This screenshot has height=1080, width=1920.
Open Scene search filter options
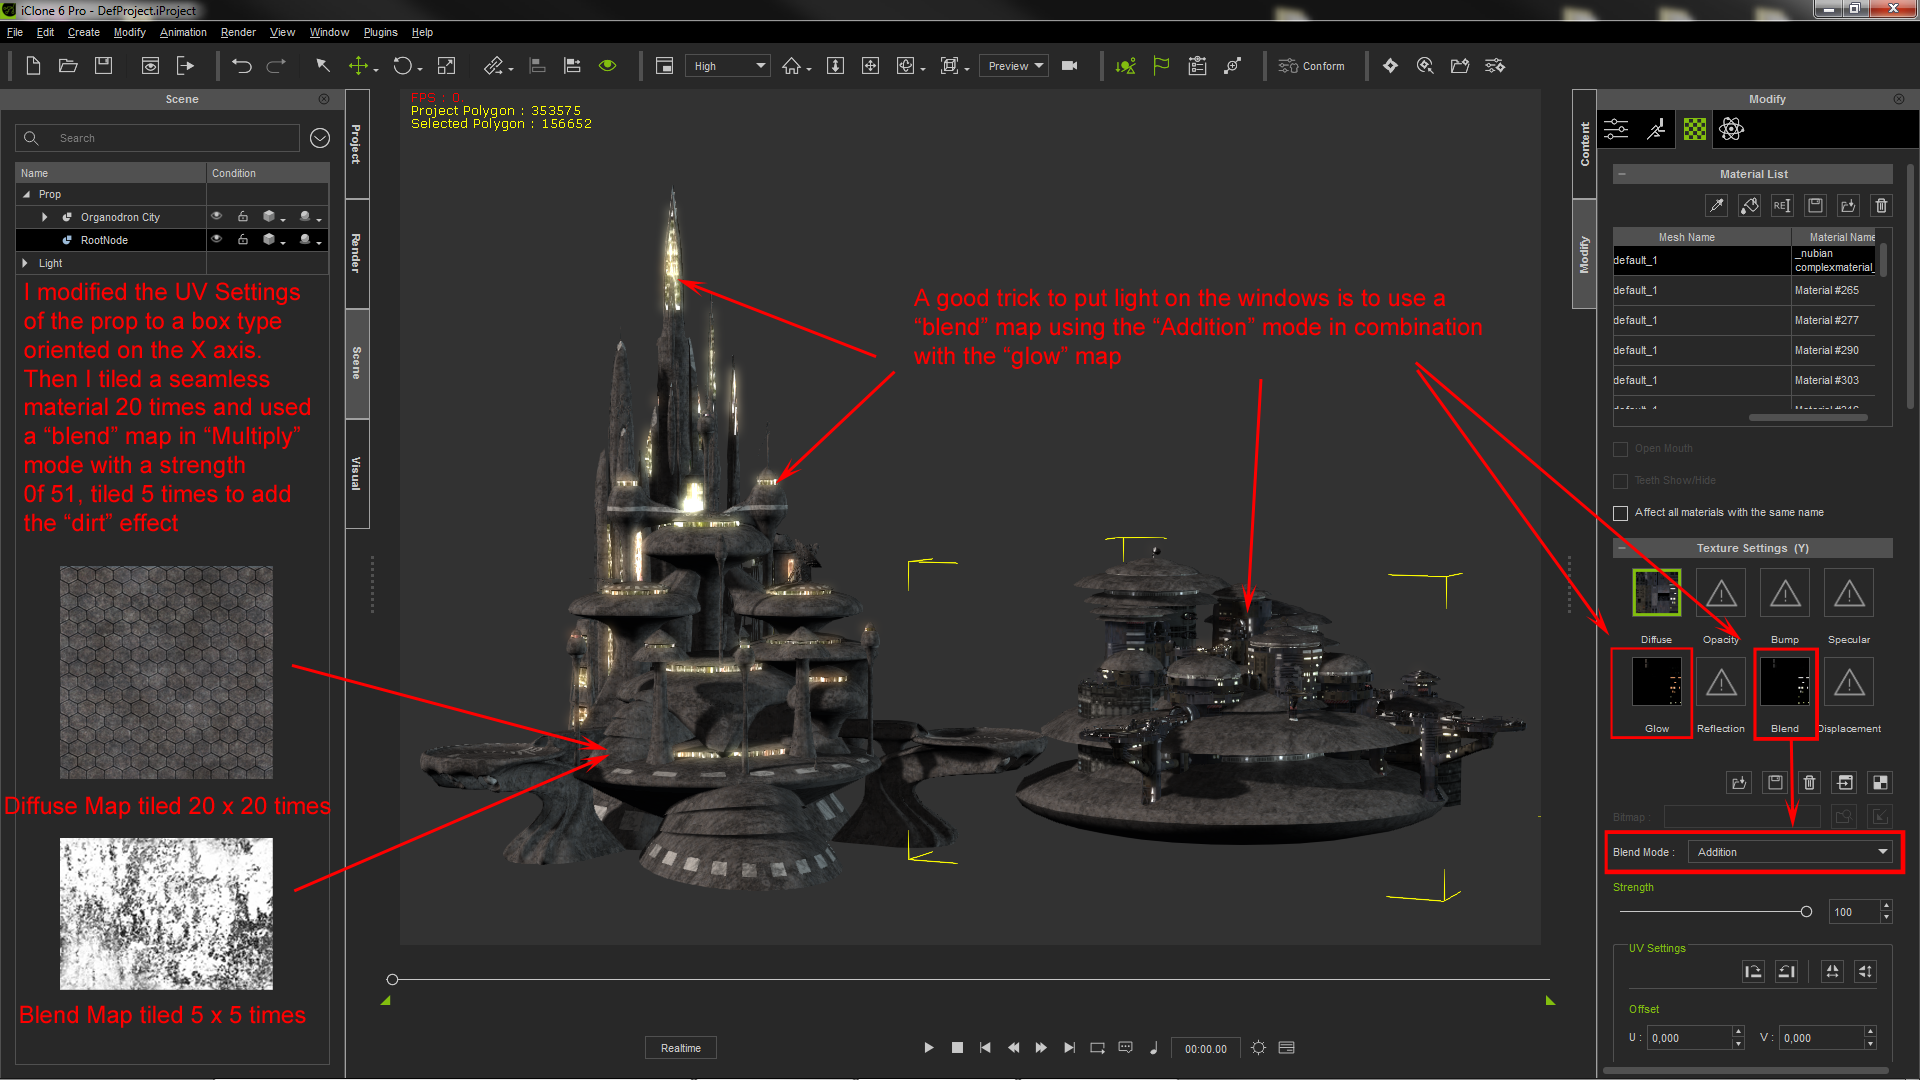(x=320, y=138)
